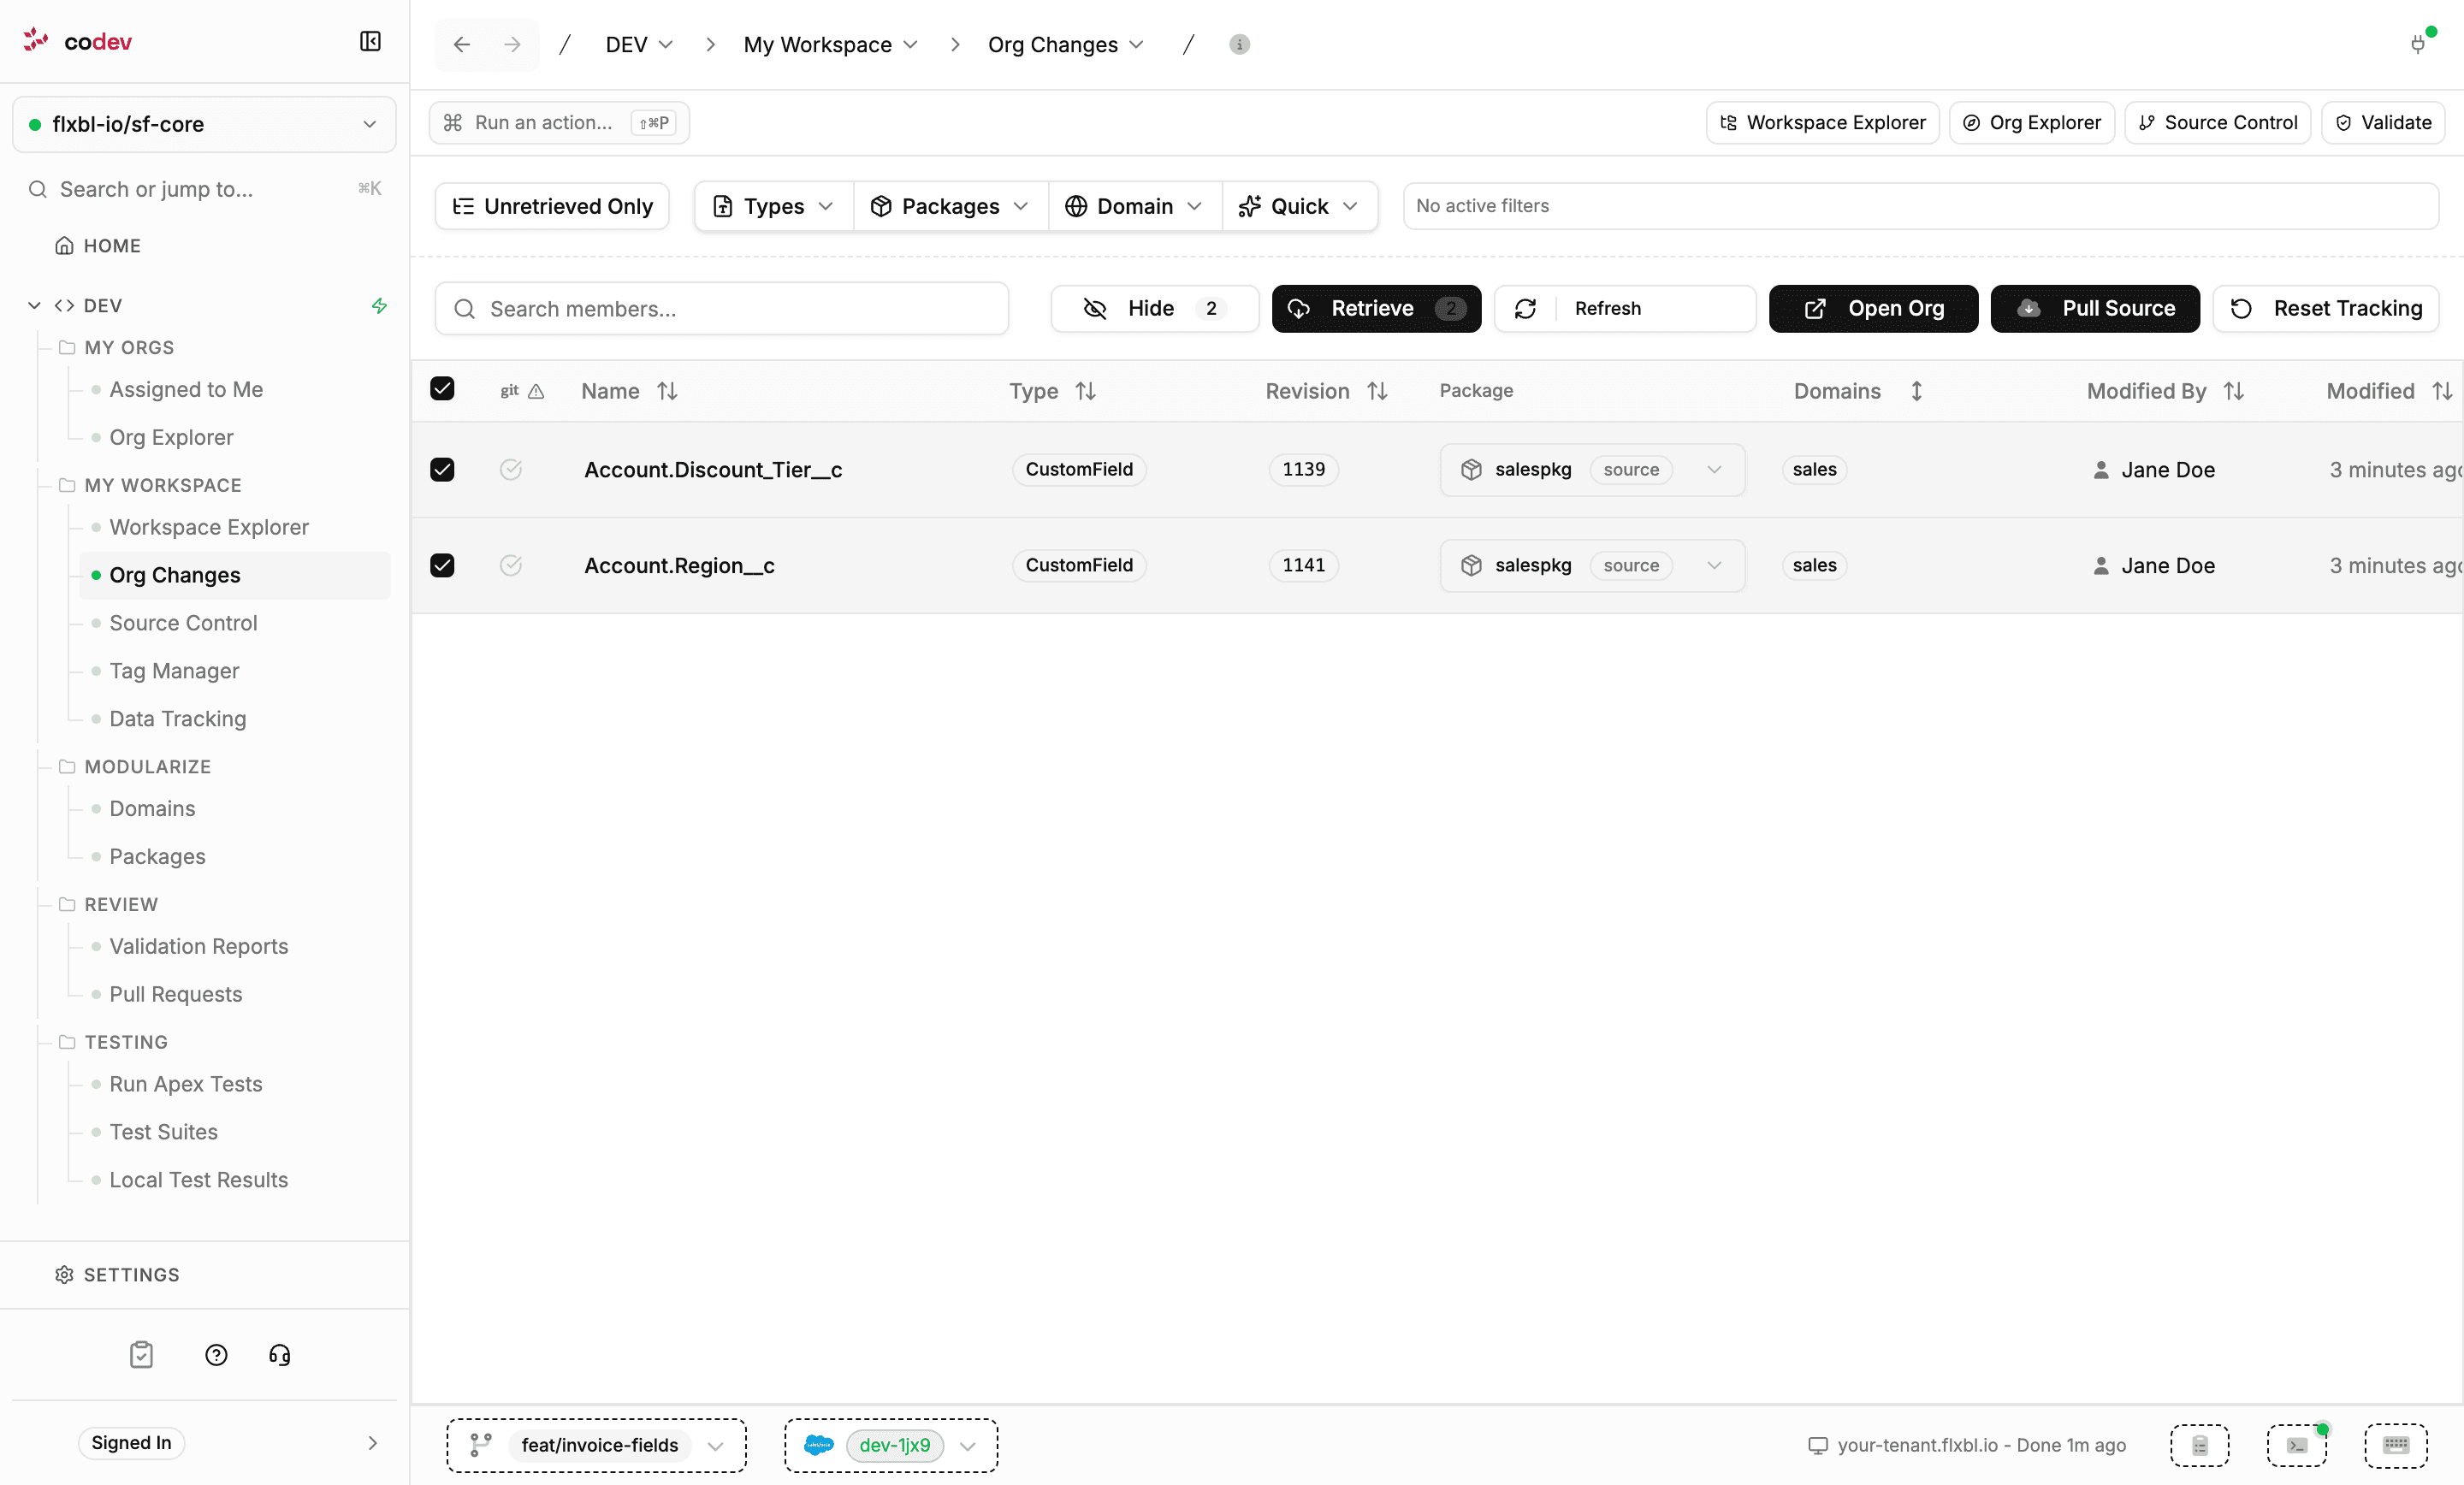This screenshot has width=2464, height=1485.
Task: Collapse the sidebar panel icon
Action: pos(370,41)
